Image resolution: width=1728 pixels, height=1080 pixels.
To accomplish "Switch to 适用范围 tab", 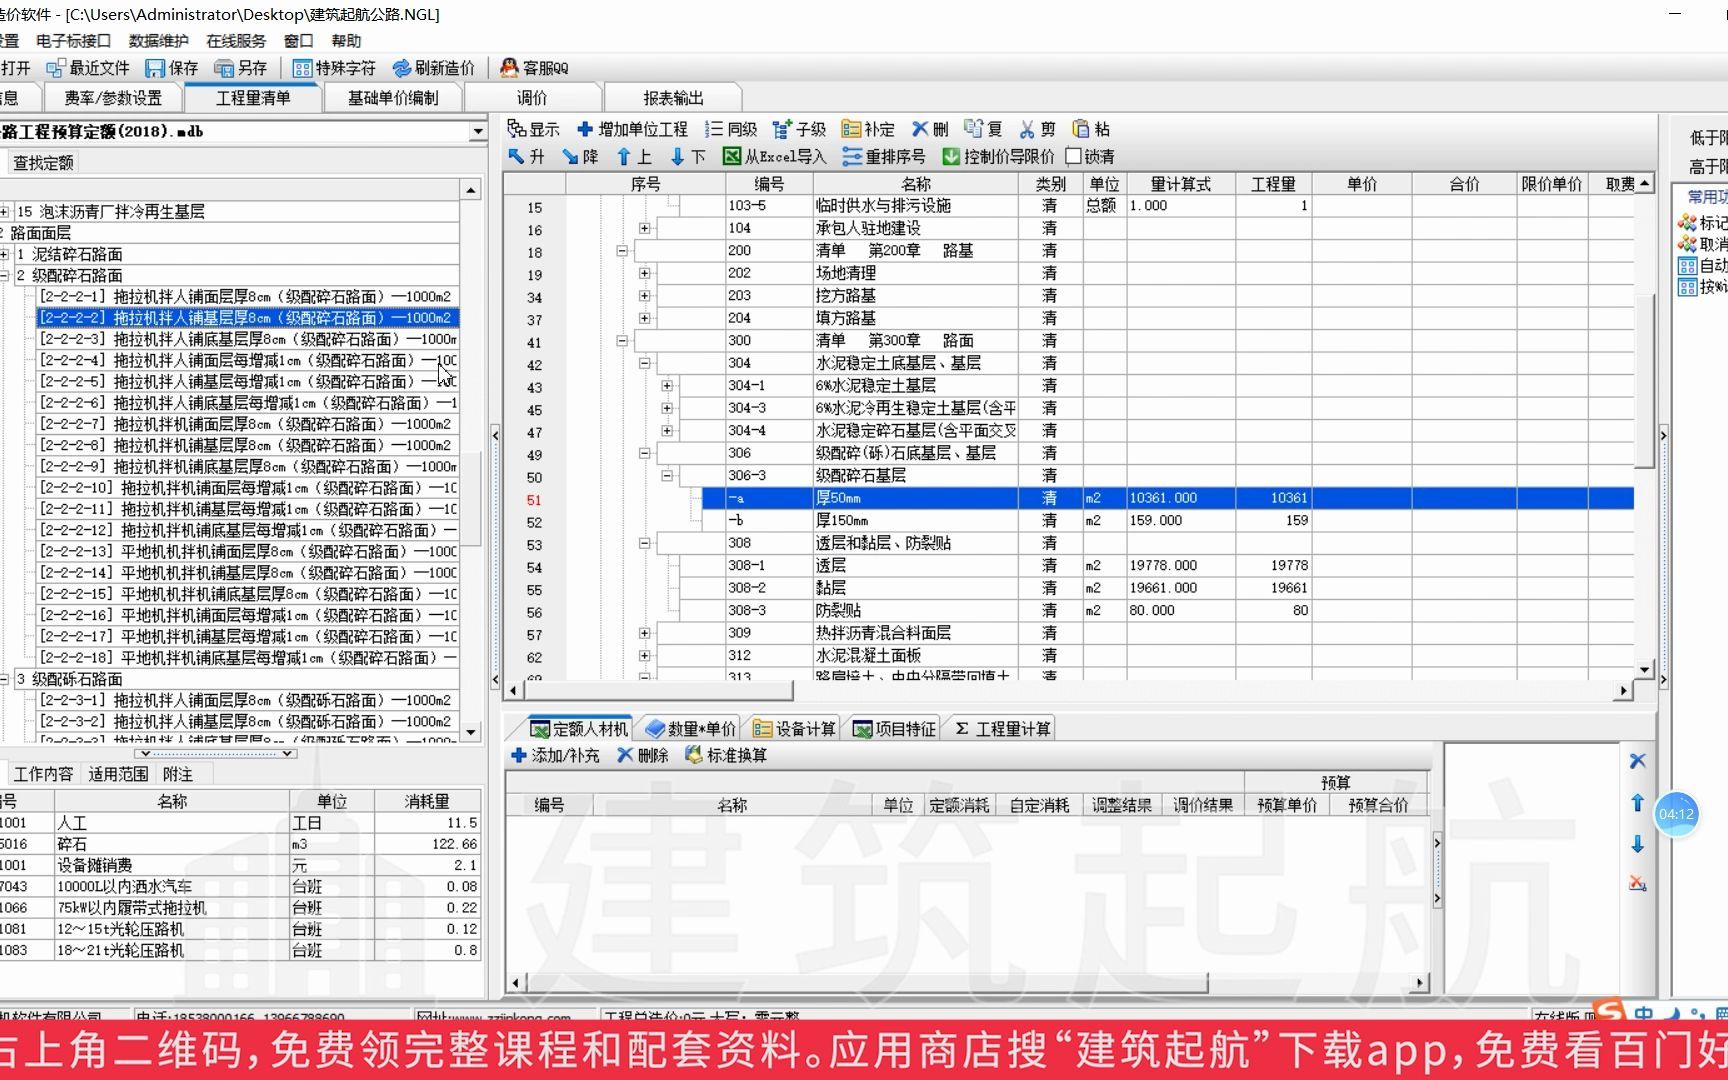I will (x=118, y=774).
